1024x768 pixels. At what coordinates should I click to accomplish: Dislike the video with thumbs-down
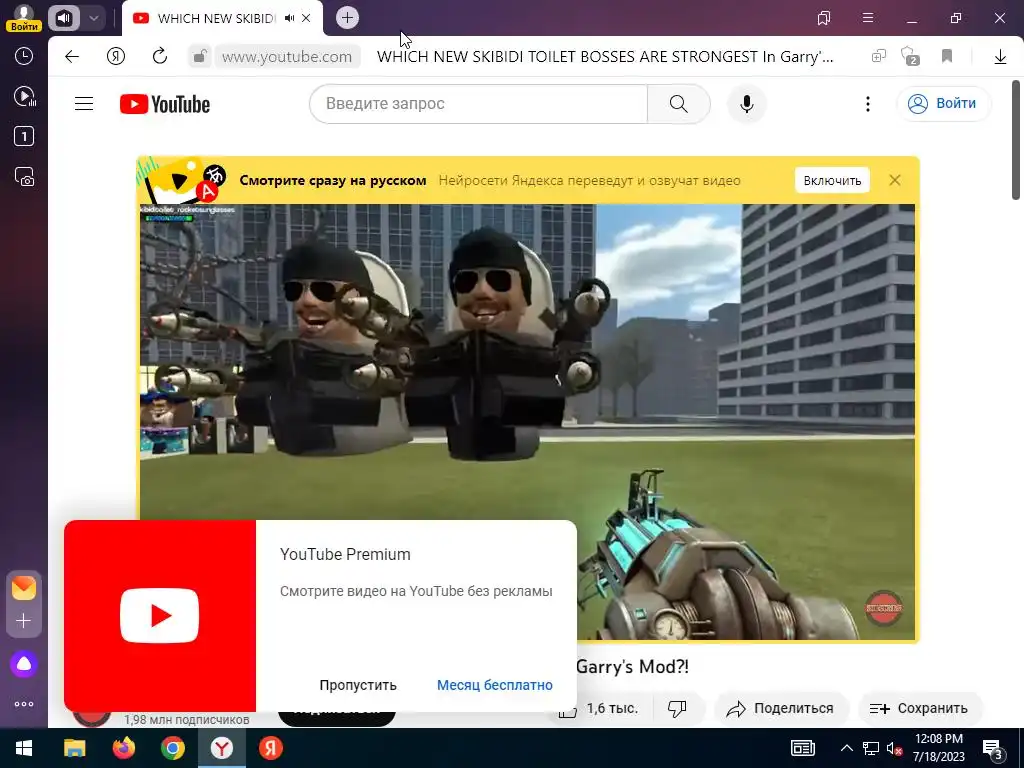pyautogui.click(x=677, y=709)
